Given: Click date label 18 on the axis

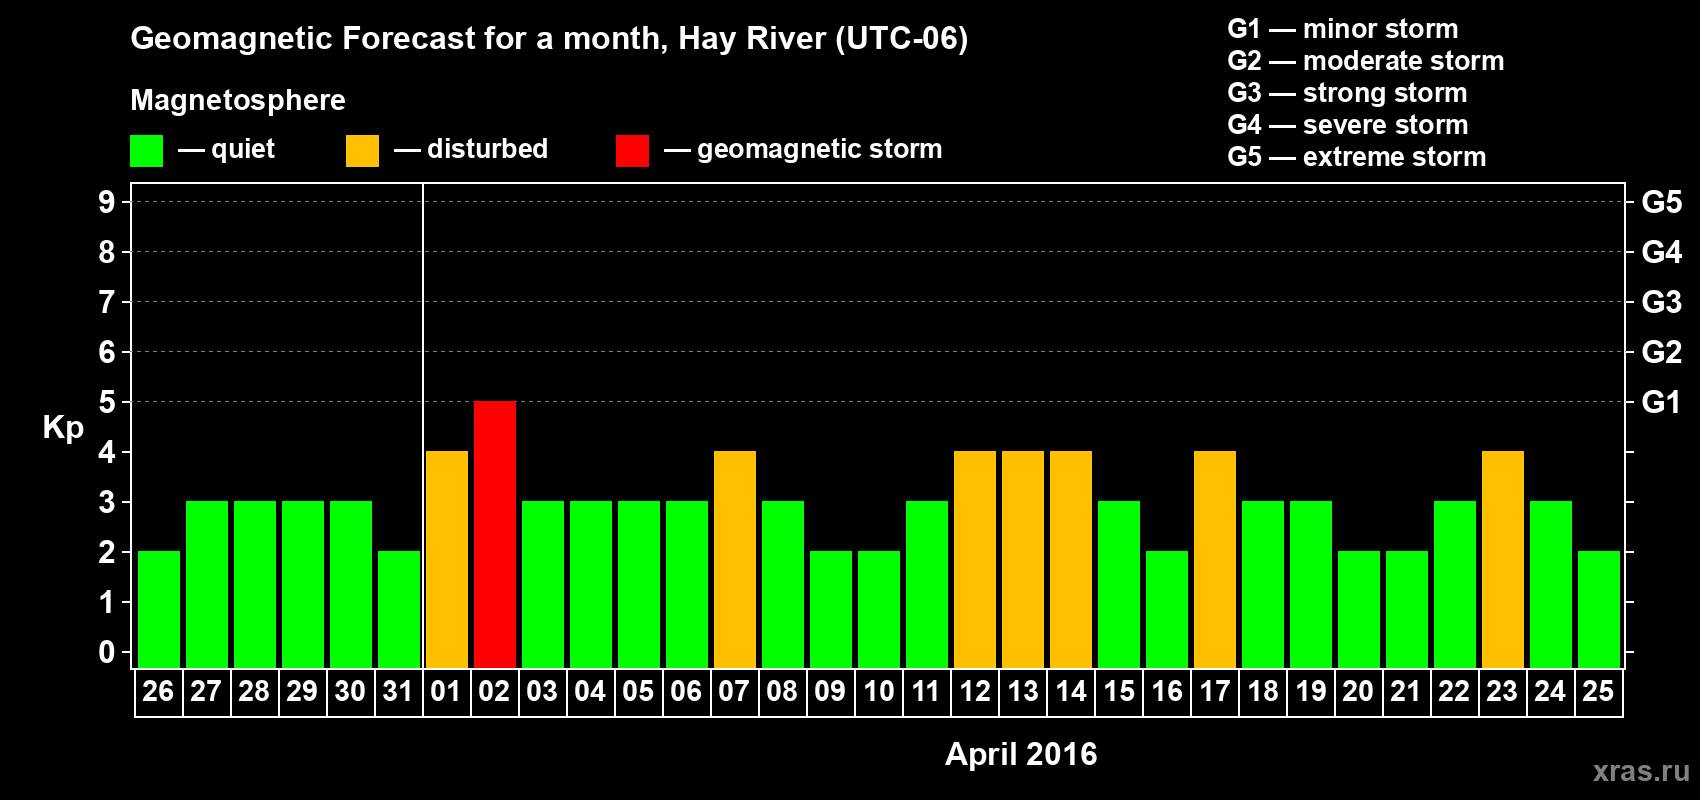Looking at the screenshot, I should [1262, 692].
